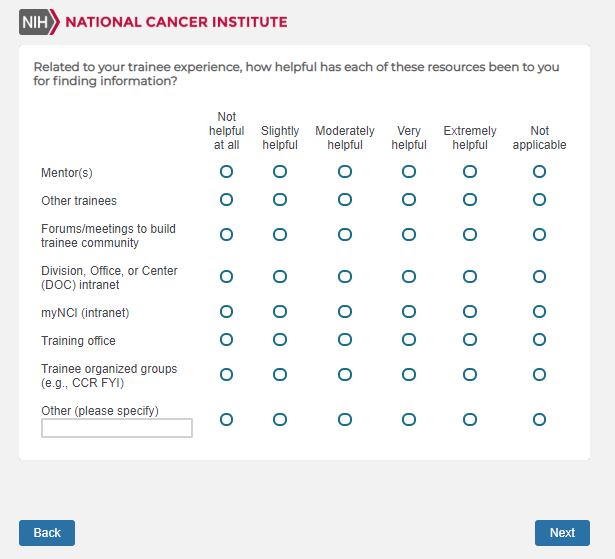This screenshot has width=615, height=559.
Task: Select Not helpful at all for Mentor(s)
Action: [226, 172]
